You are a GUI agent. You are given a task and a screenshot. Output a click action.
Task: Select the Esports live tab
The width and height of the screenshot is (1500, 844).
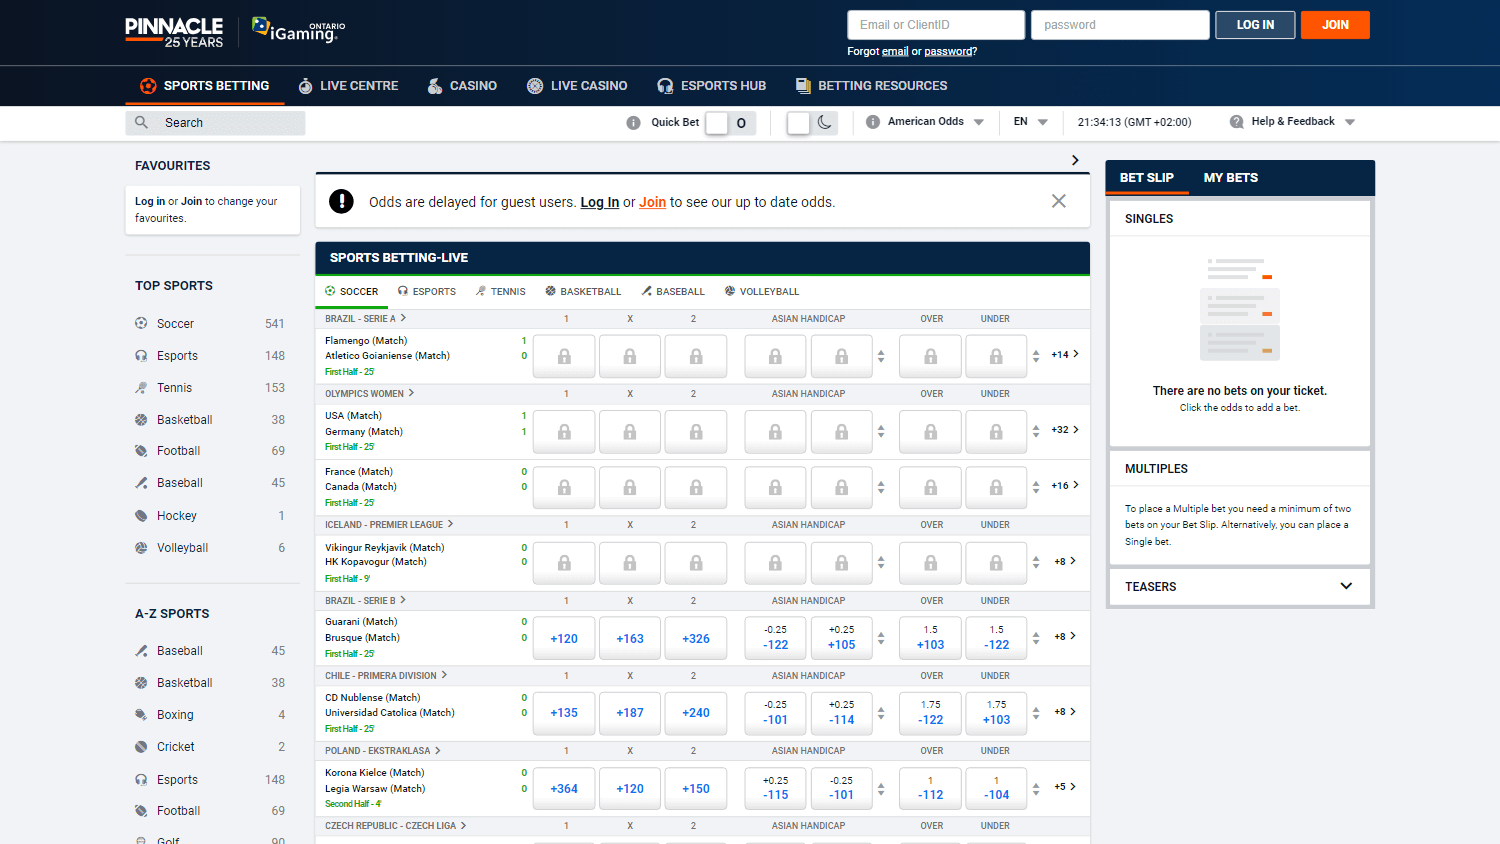point(427,292)
